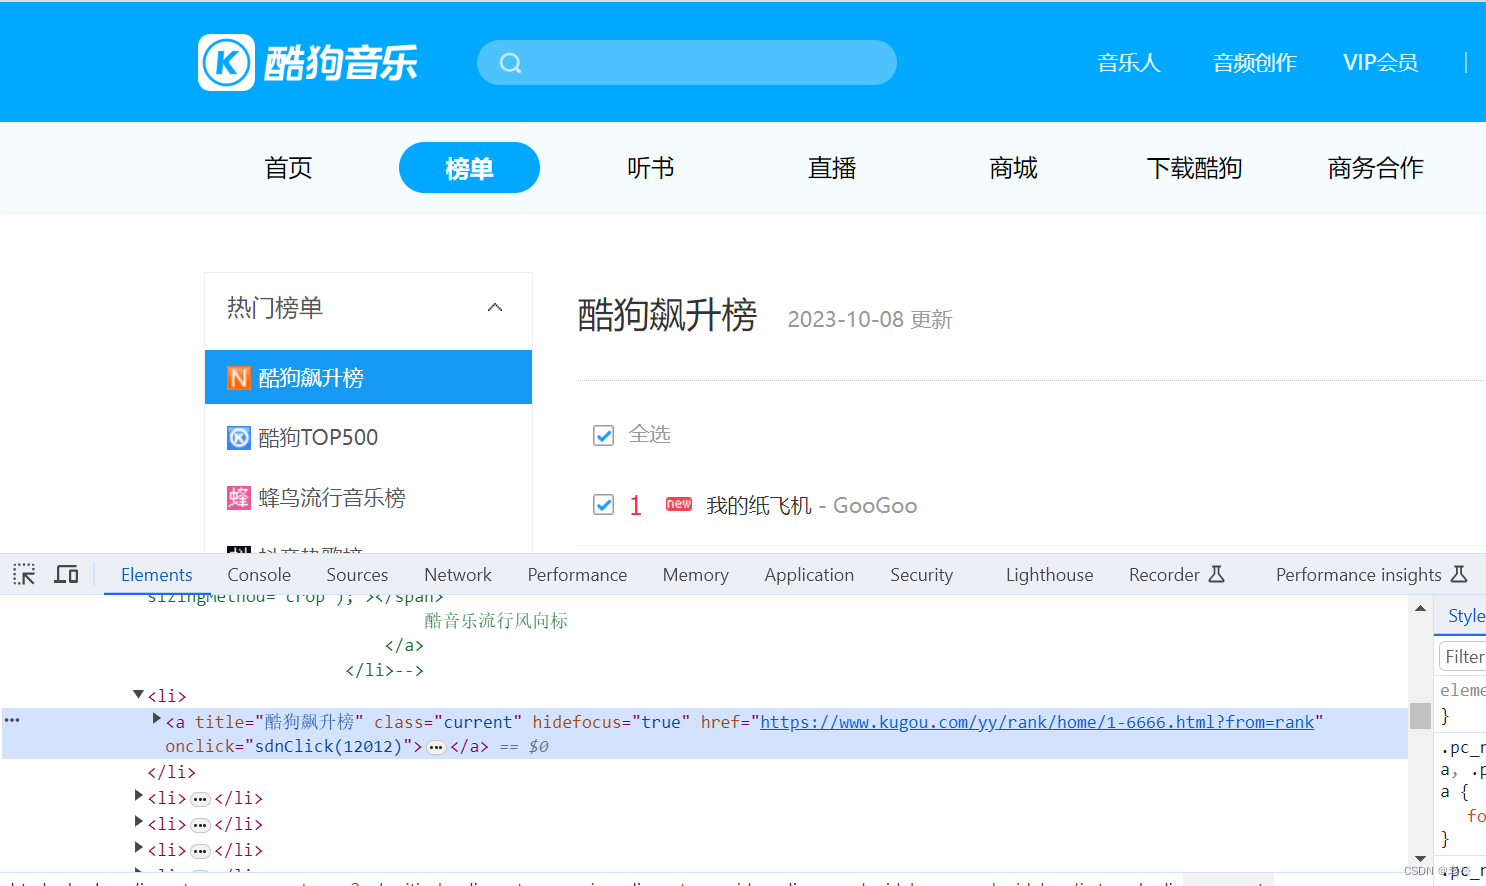Uncheck the checkbox for song 我的纸飞机
1486x886 pixels.
[603, 505]
